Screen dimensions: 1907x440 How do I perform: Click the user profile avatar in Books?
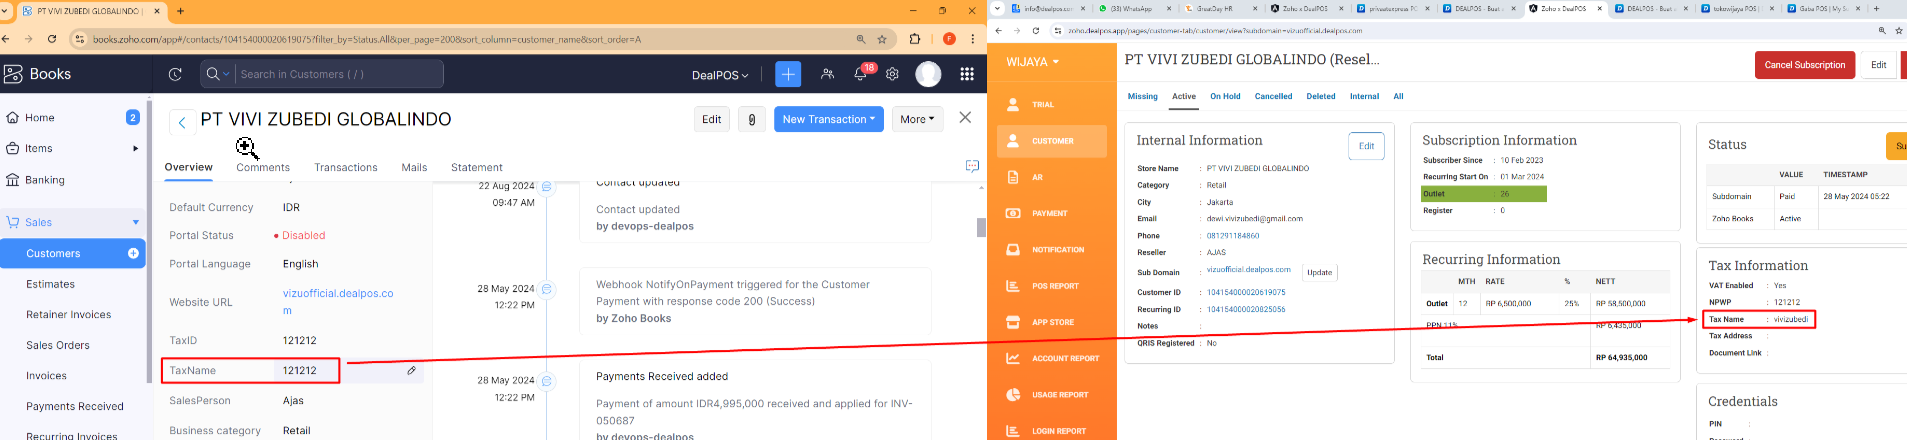coord(928,74)
